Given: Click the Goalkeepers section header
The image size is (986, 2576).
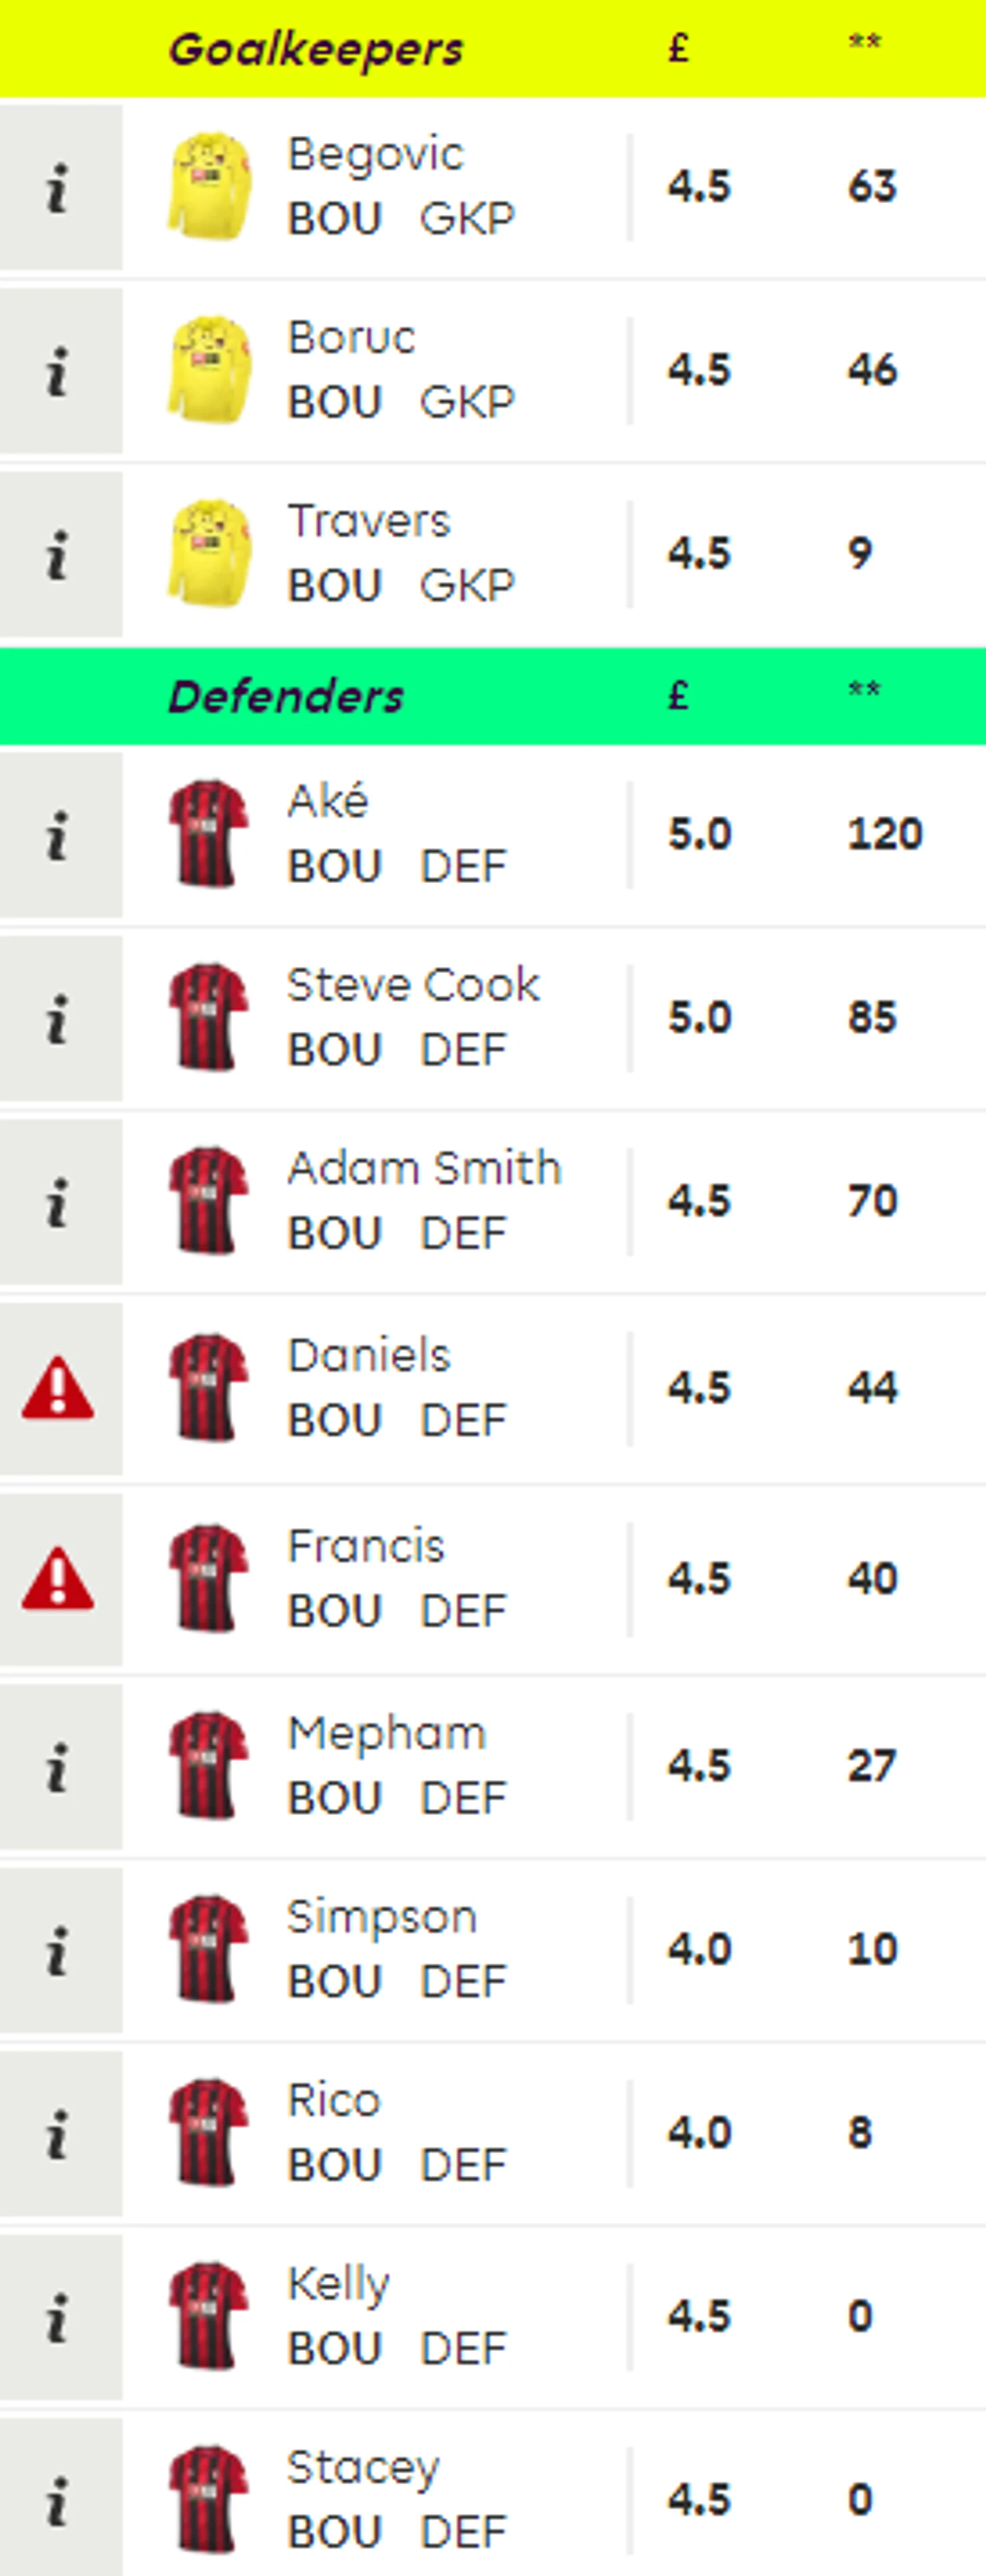Looking at the screenshot, I should (316, 48).
